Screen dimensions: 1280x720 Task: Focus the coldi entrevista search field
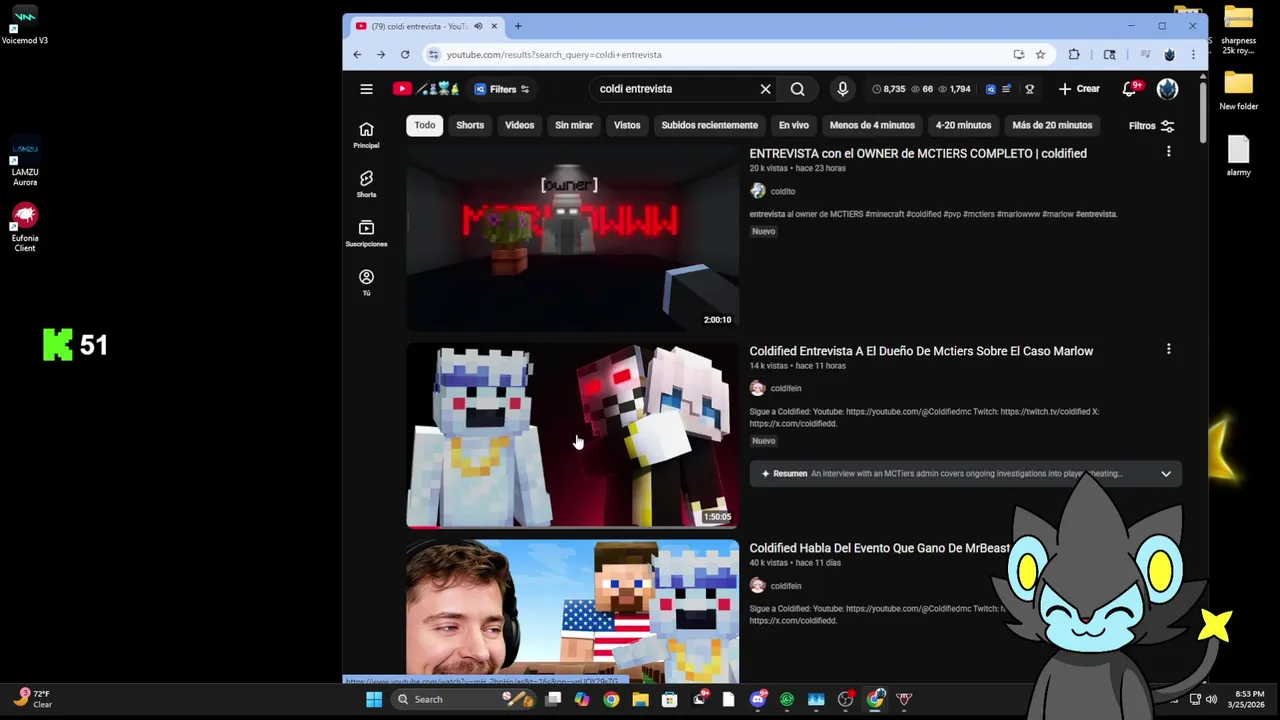pyautogui.click(x=675, y=89)
